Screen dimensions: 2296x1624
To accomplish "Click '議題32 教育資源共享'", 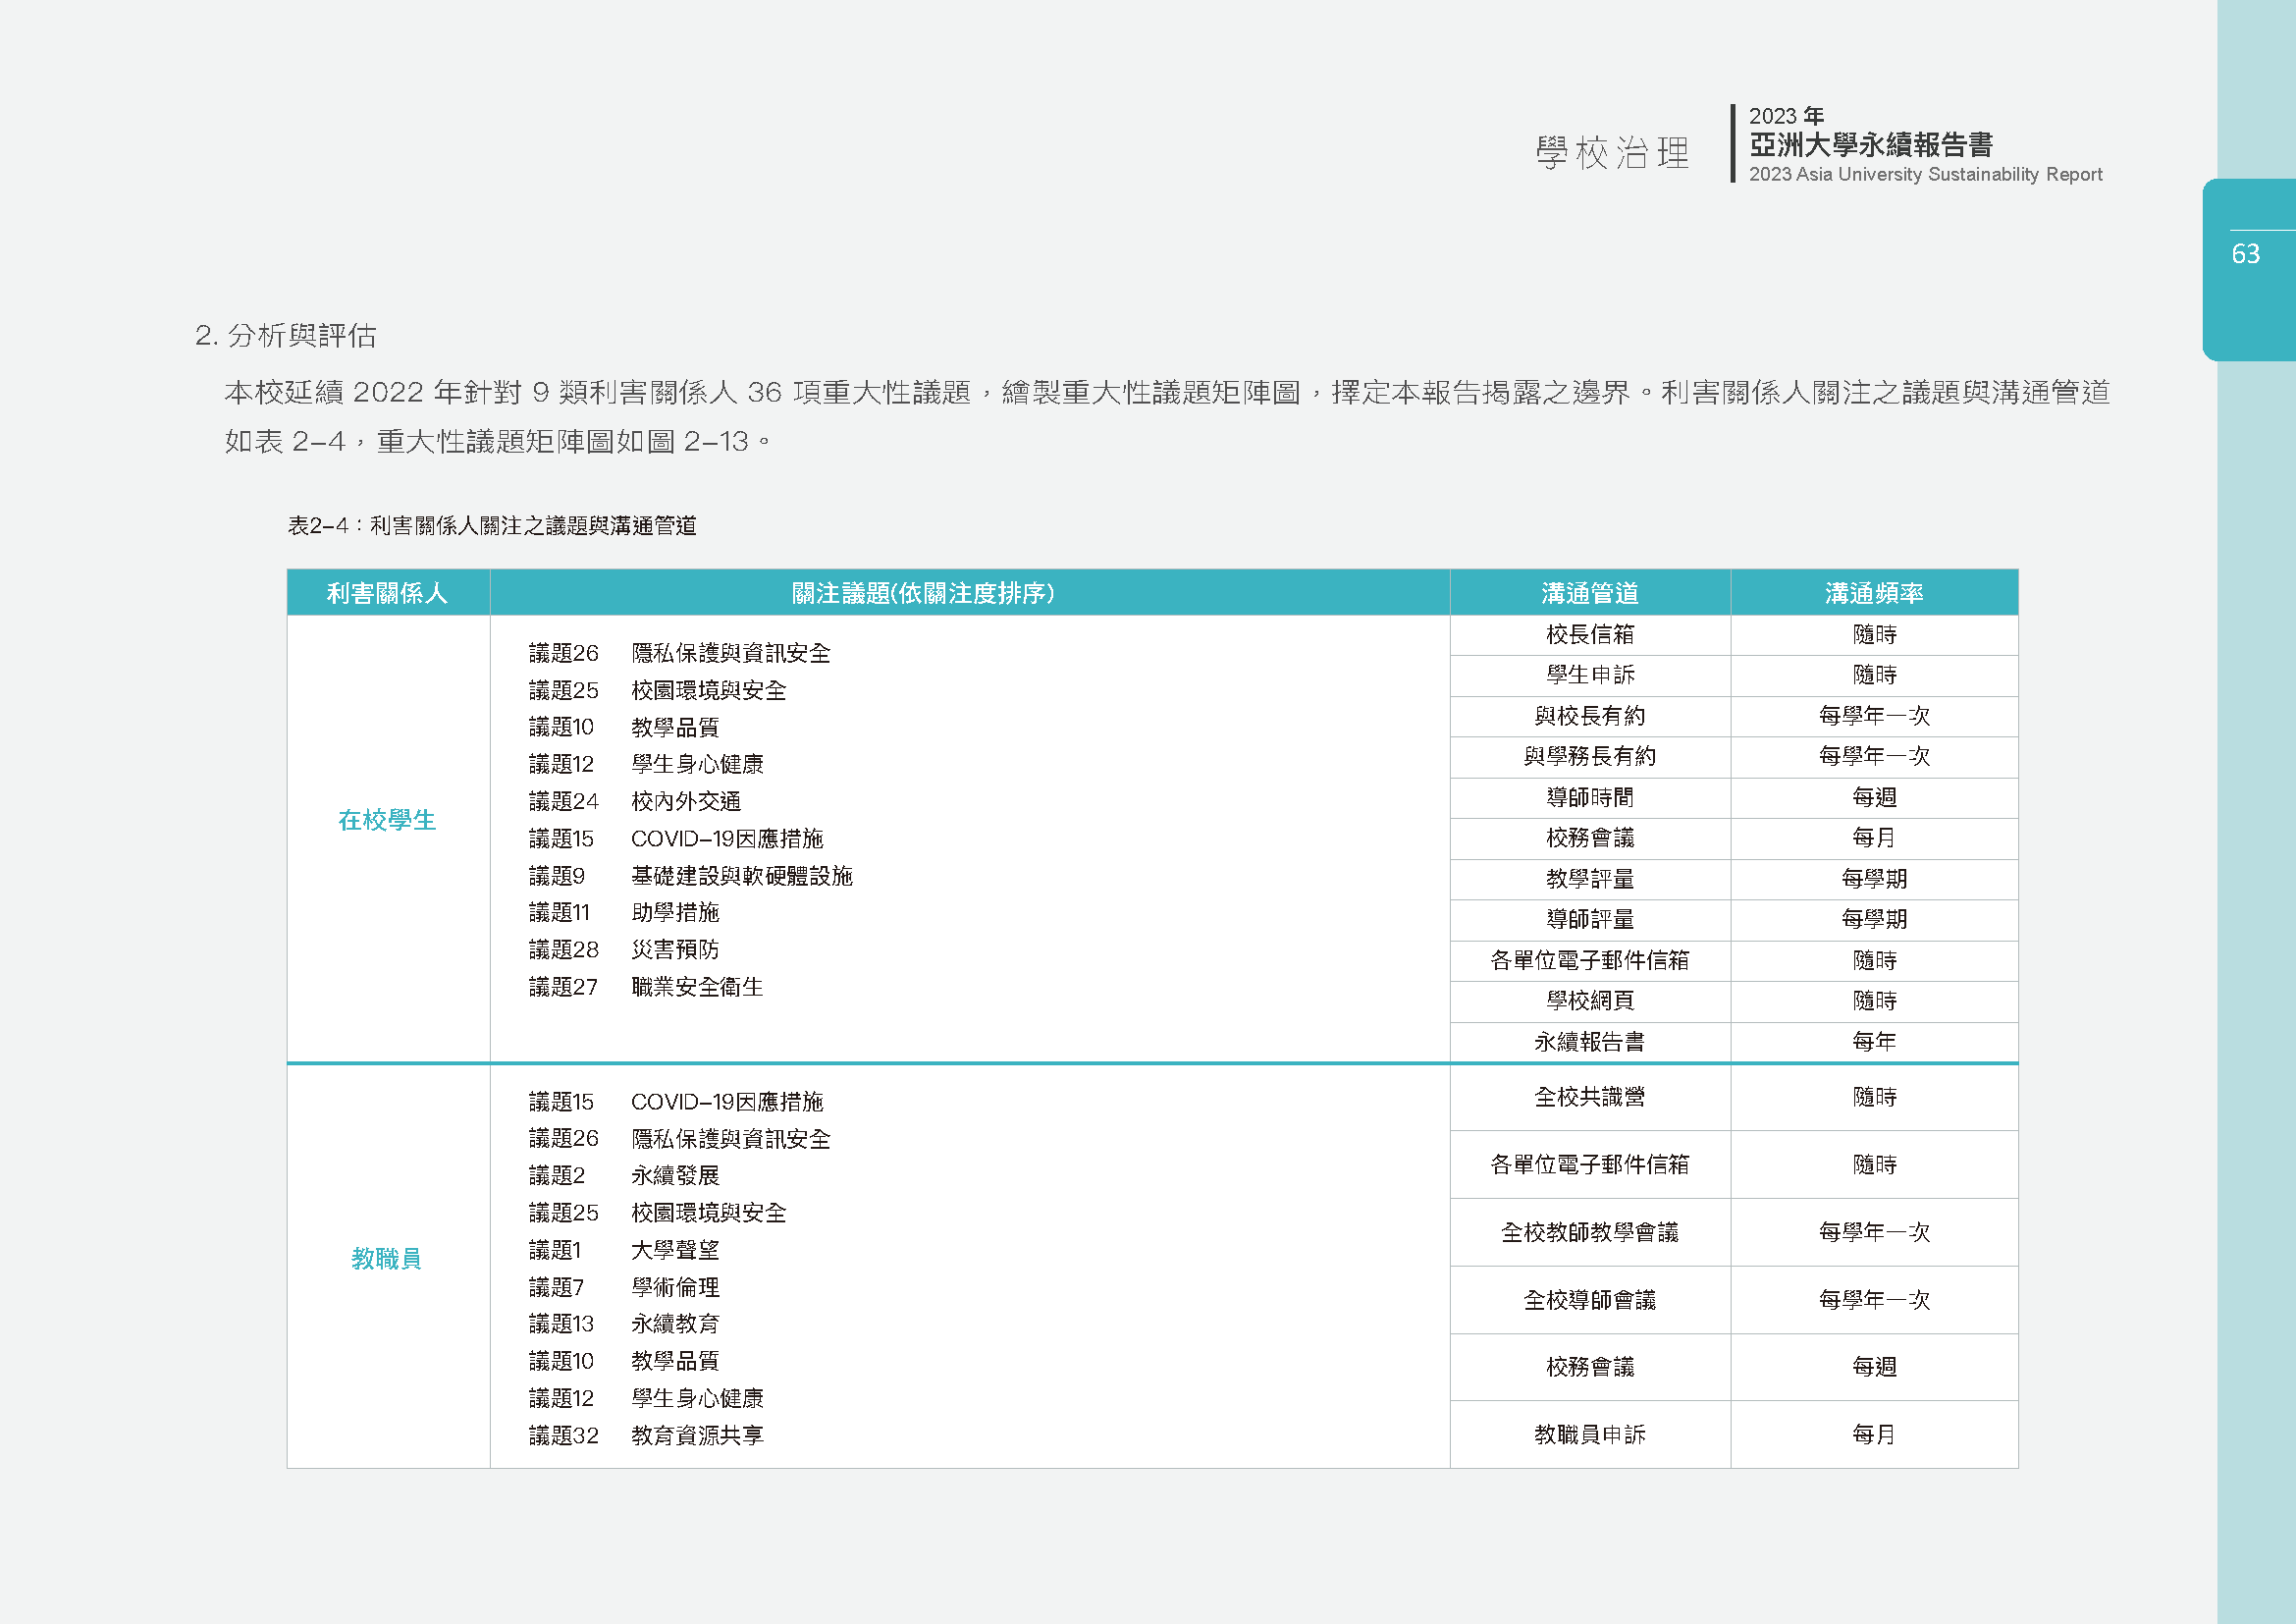I will (646, 1436).
